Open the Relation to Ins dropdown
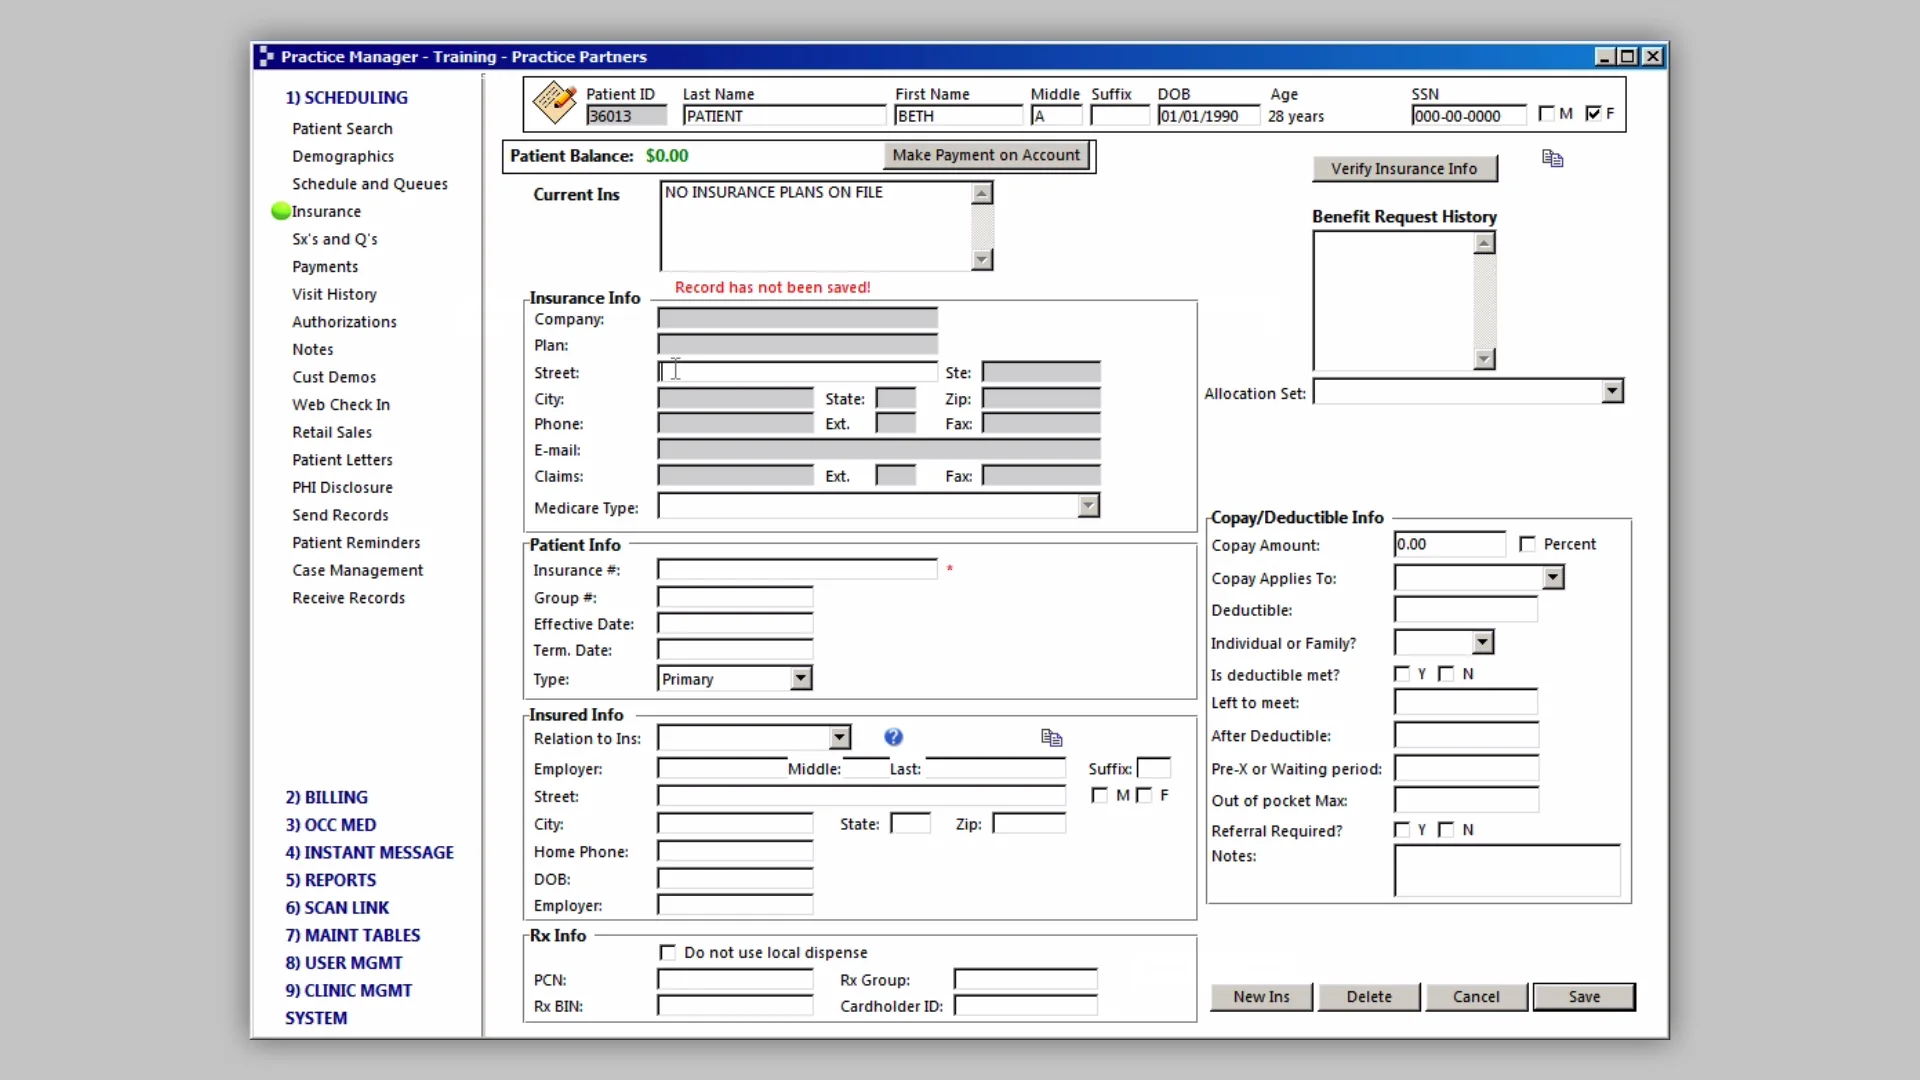 [x=839, y=738]
